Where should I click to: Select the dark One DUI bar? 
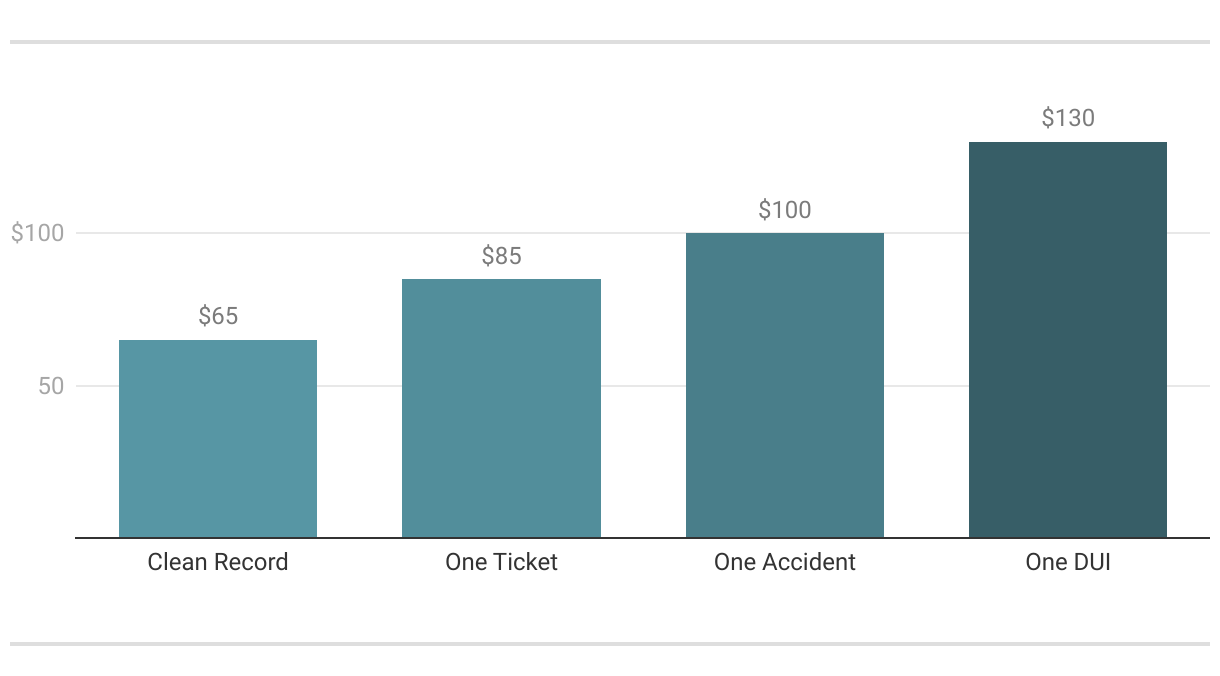(x=1068, y=340)
